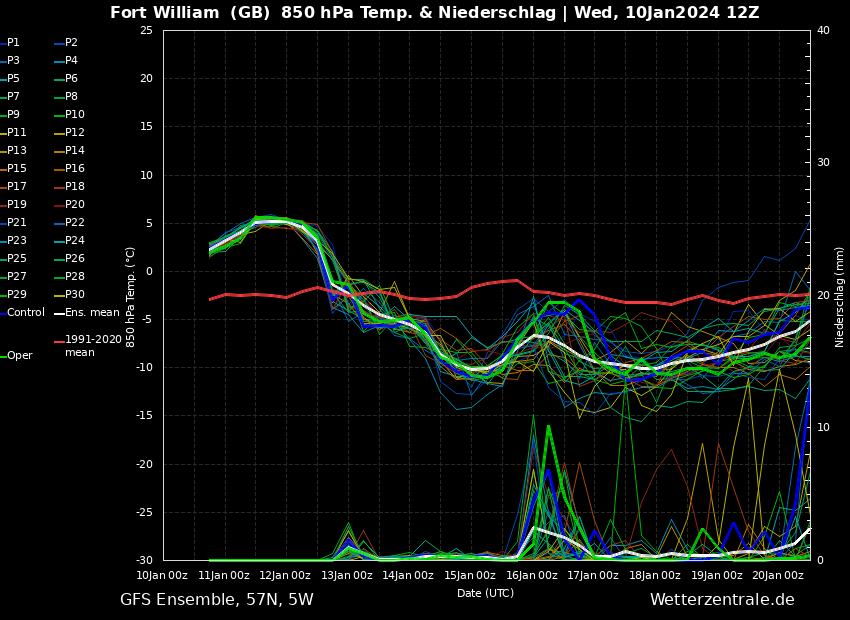
Task: Select the 16Jan 00z date tick
Action: [x=532, y=575]
